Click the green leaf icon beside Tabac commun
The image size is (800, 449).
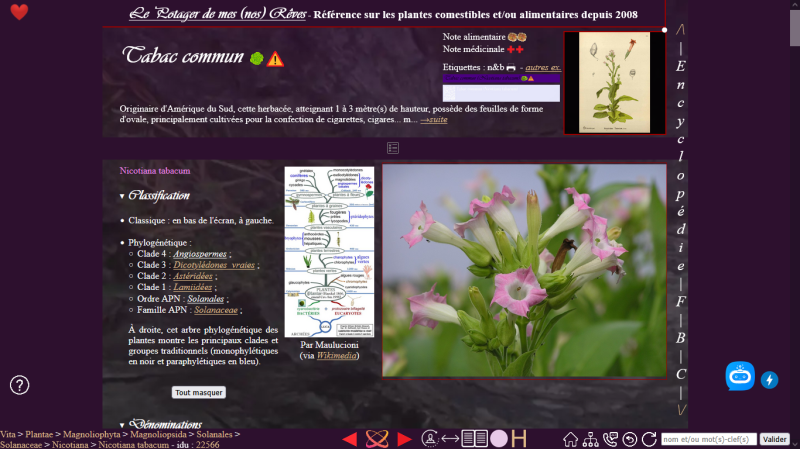tap(257, 59)
